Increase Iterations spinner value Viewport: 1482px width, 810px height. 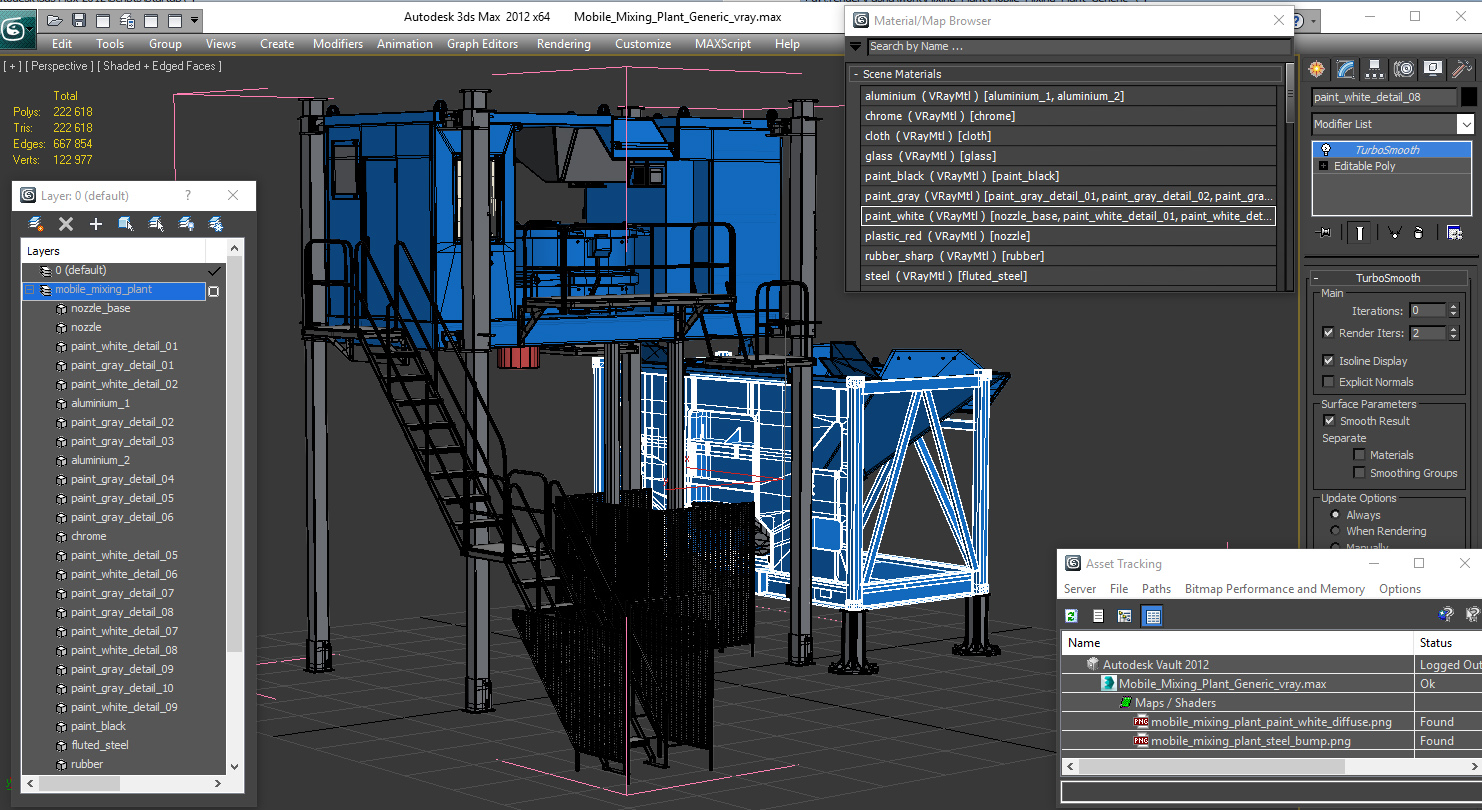1453,307
